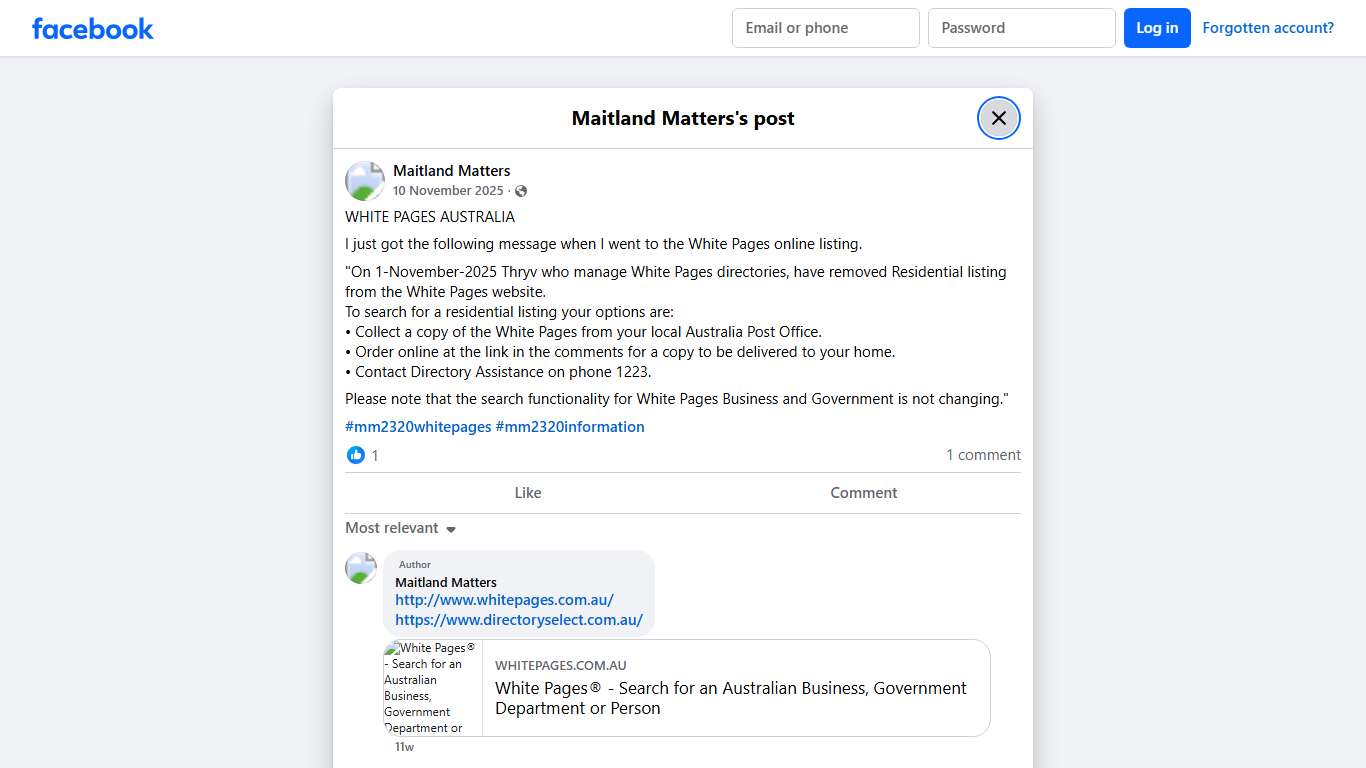Click inside the Email or phone field
The image size is (1366, 768).
pyautogui.click(x=825, y=28)
